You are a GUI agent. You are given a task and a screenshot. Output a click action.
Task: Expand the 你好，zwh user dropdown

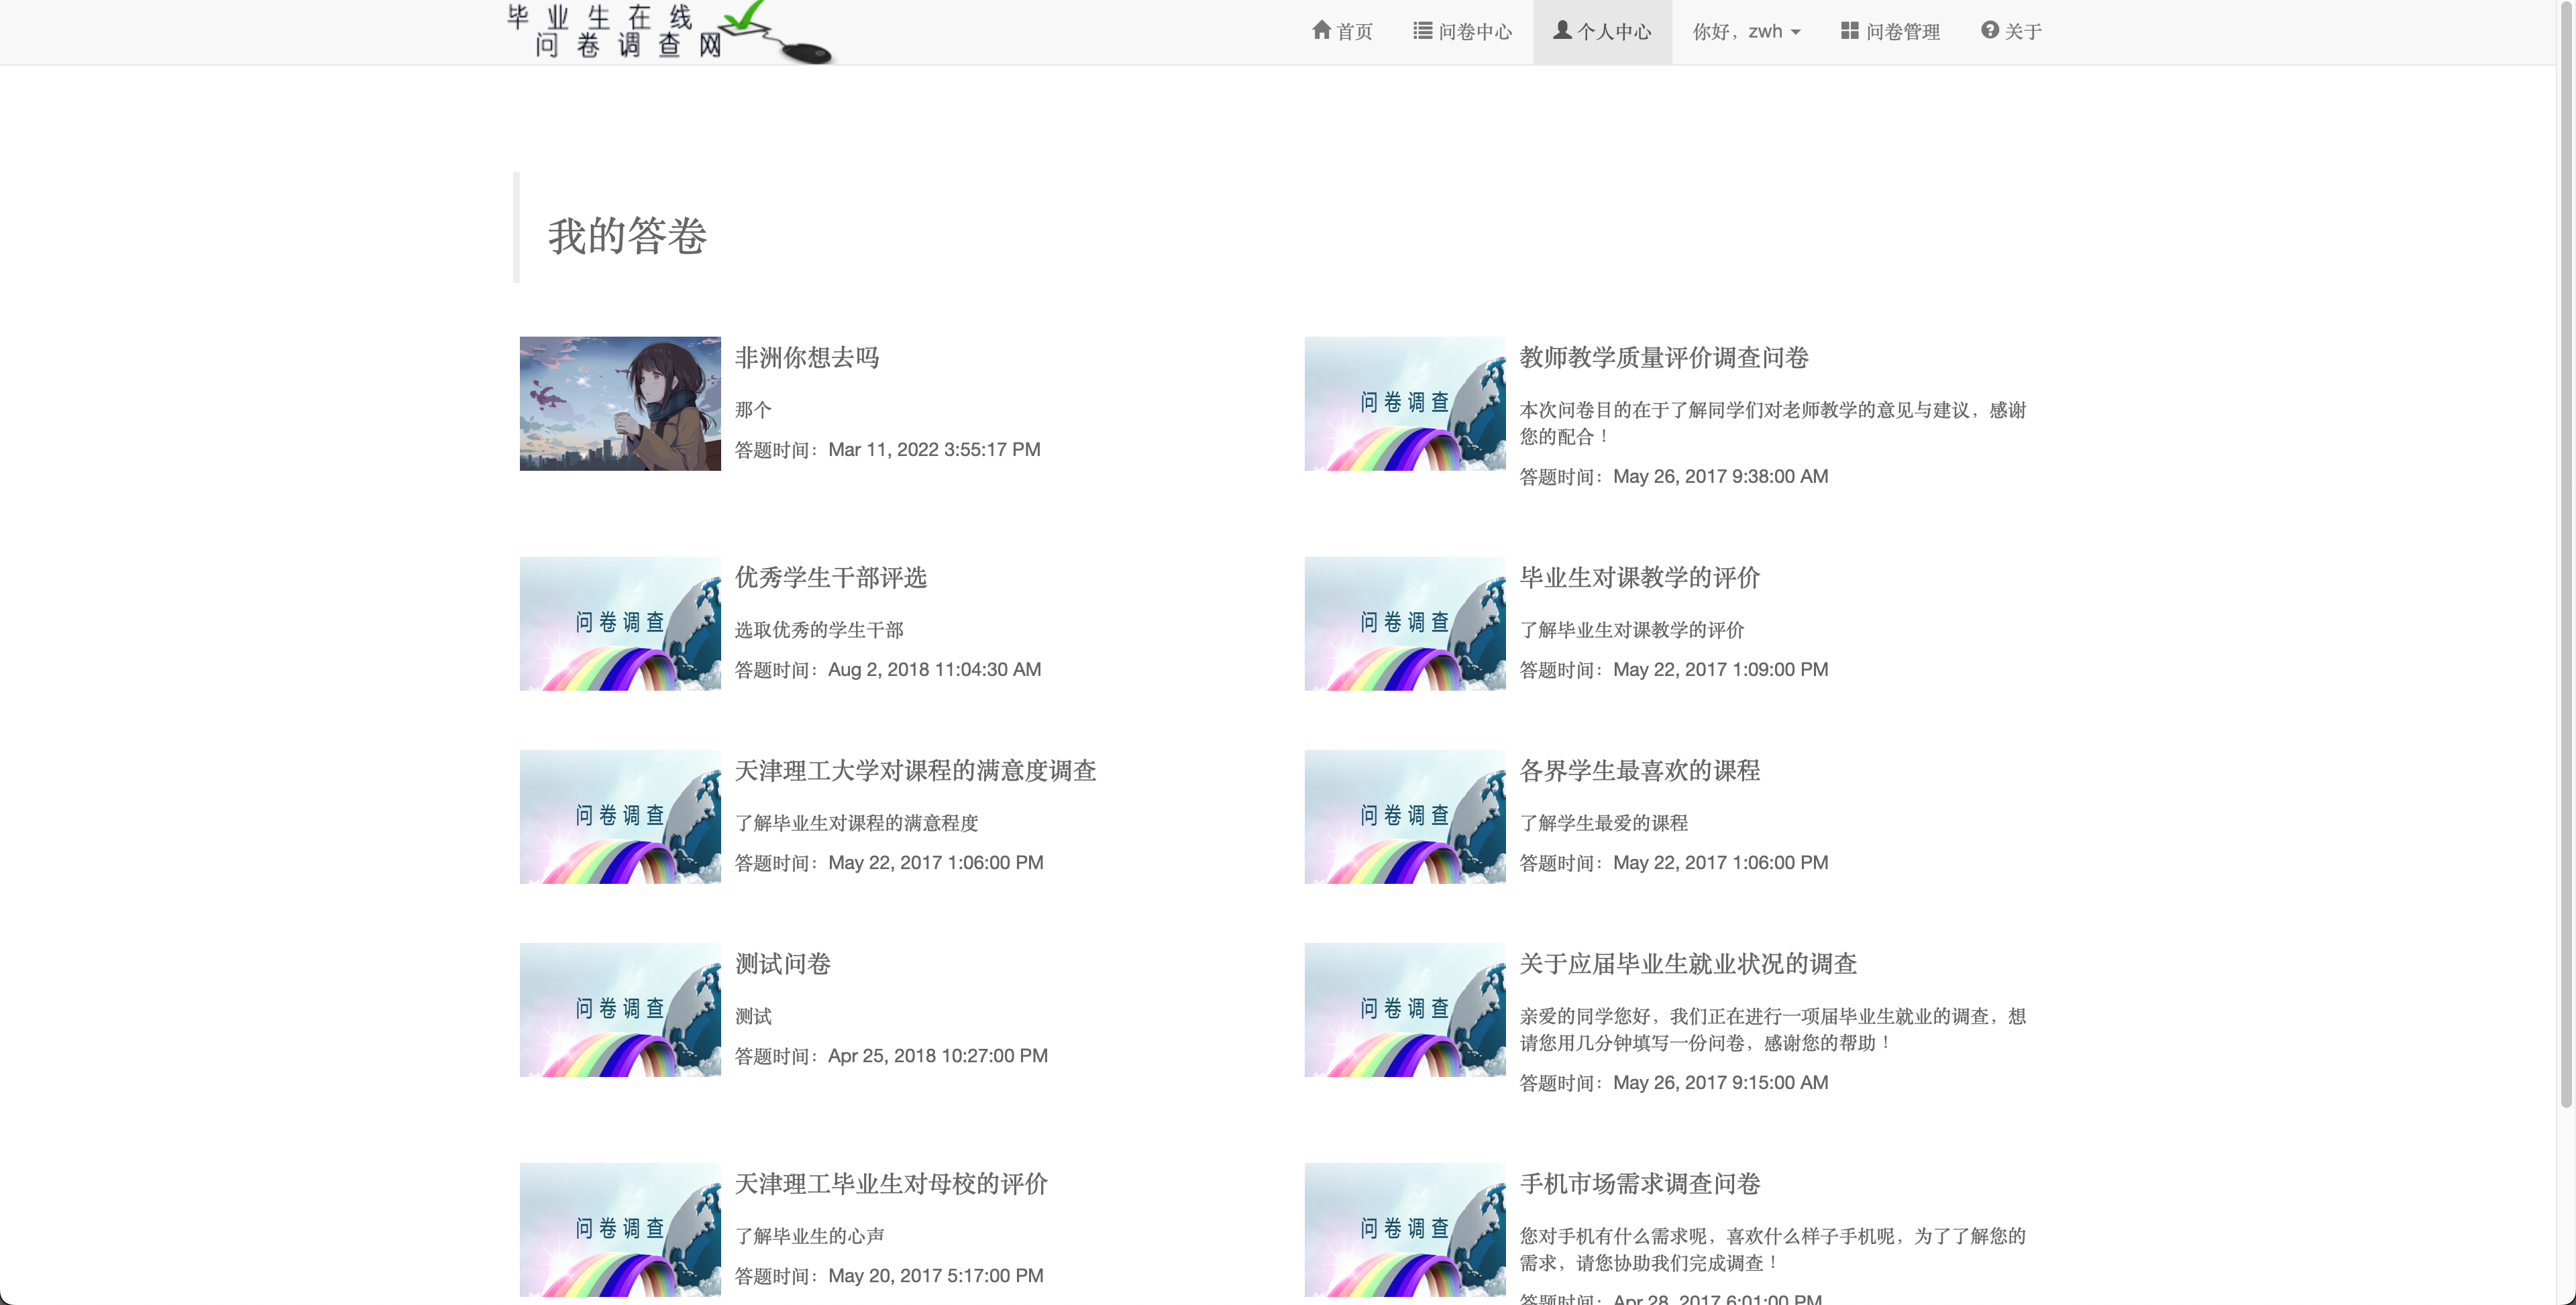(x=1746, y=32)
